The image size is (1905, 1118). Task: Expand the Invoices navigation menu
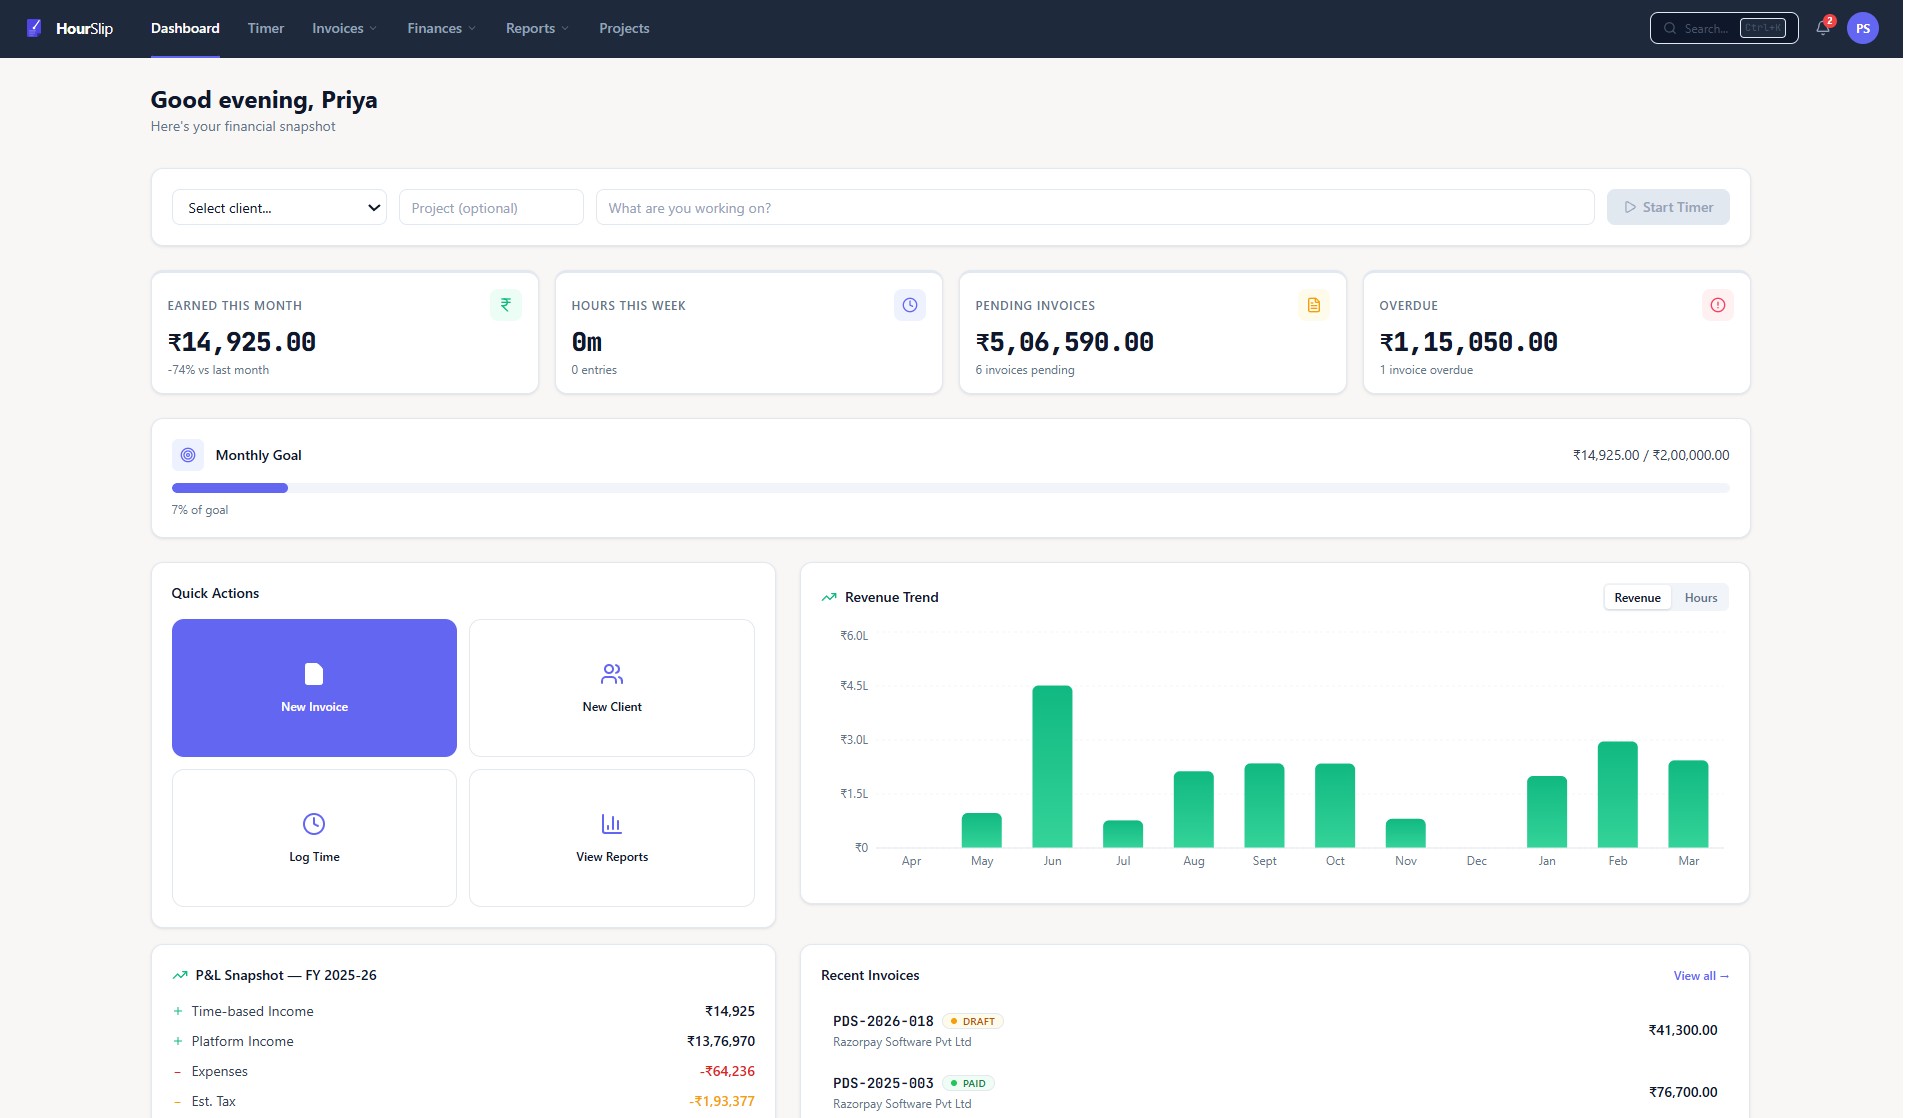tap(344, 28)
